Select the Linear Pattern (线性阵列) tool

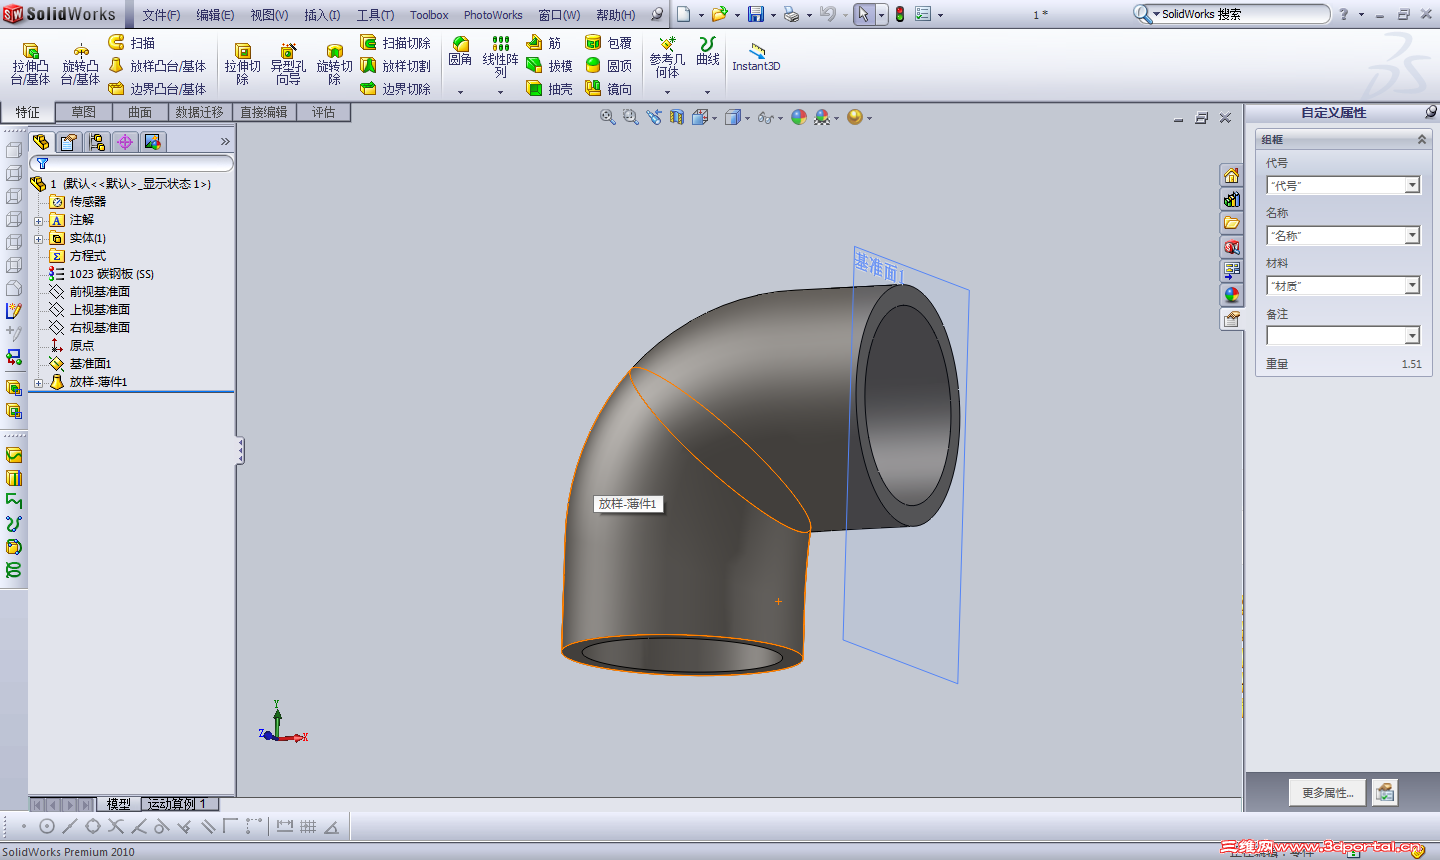[500, 58]
